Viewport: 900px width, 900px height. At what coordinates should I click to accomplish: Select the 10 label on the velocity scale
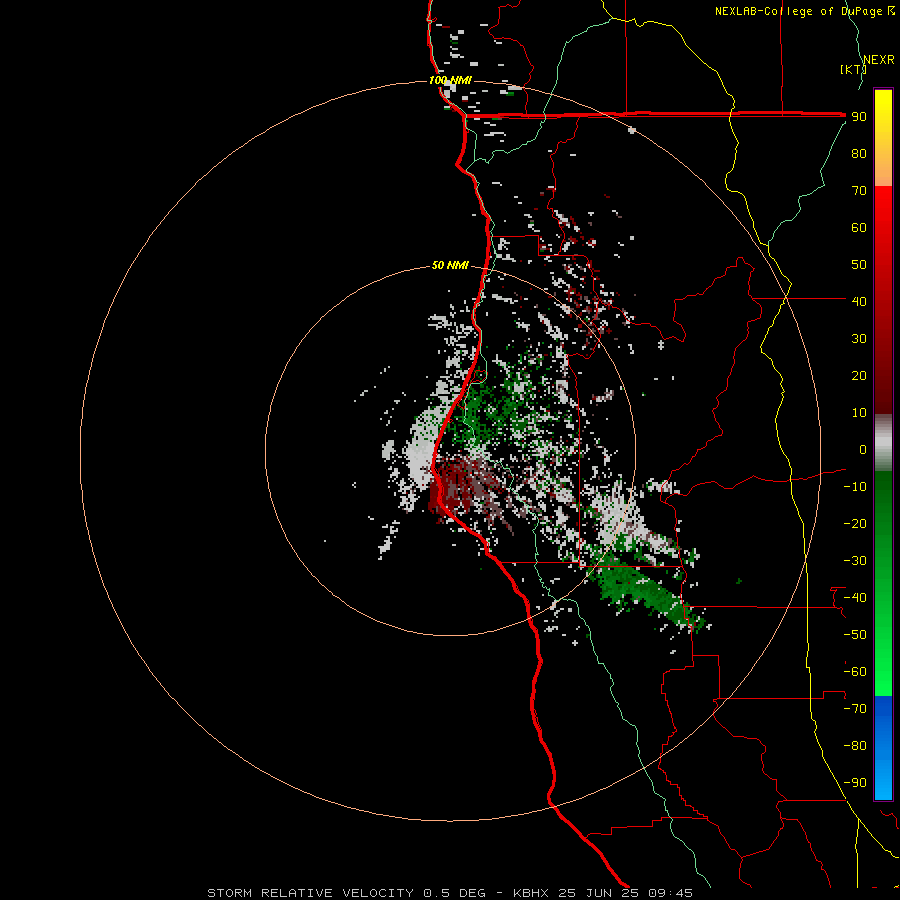coord(859,413)
